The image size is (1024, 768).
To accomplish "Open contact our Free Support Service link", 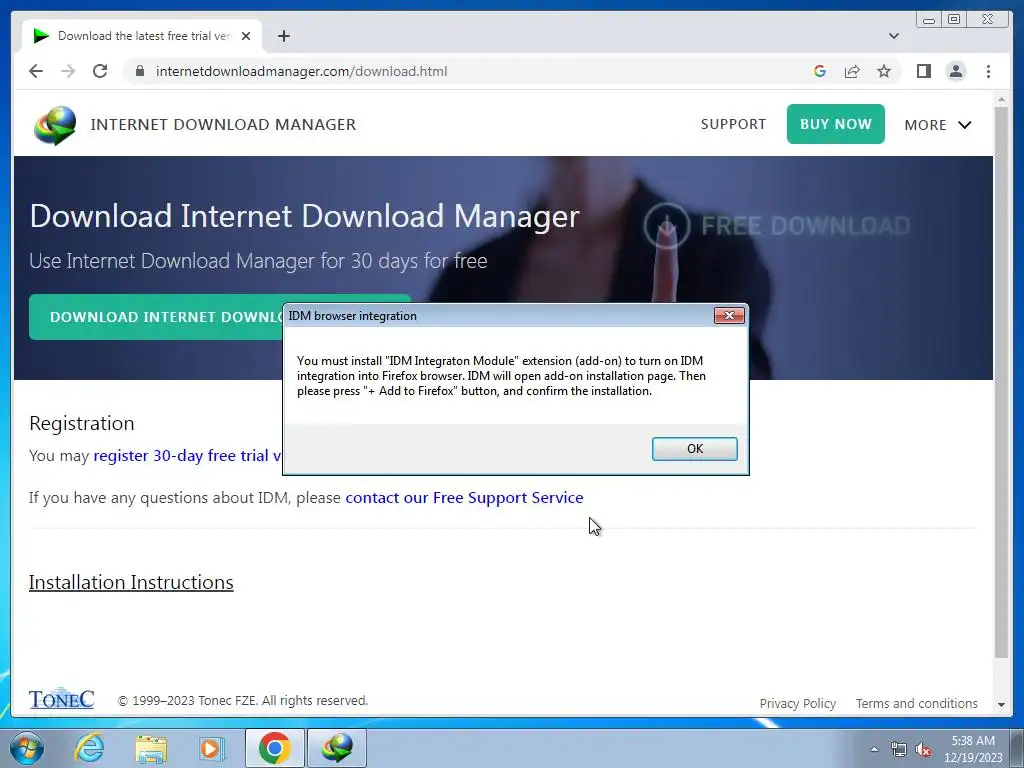I will coord(464,498).
